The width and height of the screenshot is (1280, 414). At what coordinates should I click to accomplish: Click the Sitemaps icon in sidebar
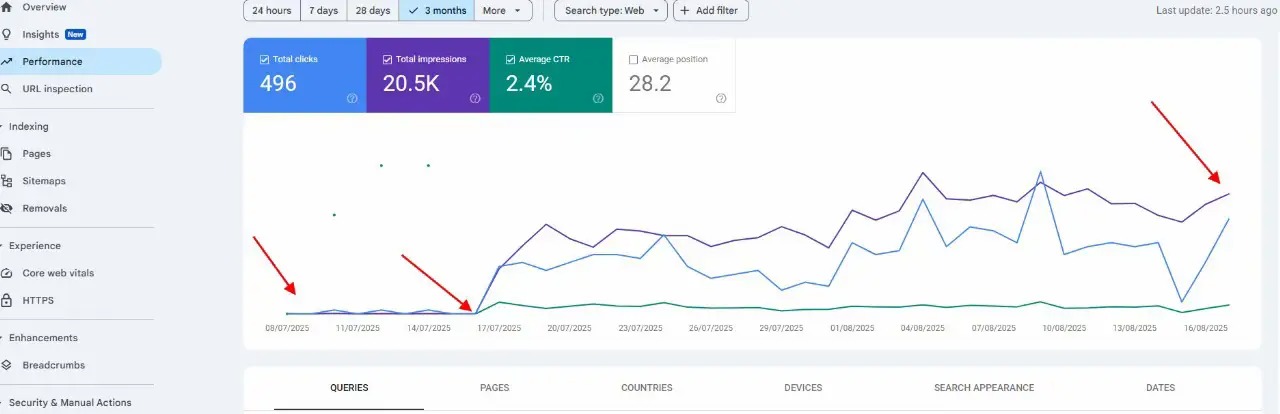pos(7,181)
